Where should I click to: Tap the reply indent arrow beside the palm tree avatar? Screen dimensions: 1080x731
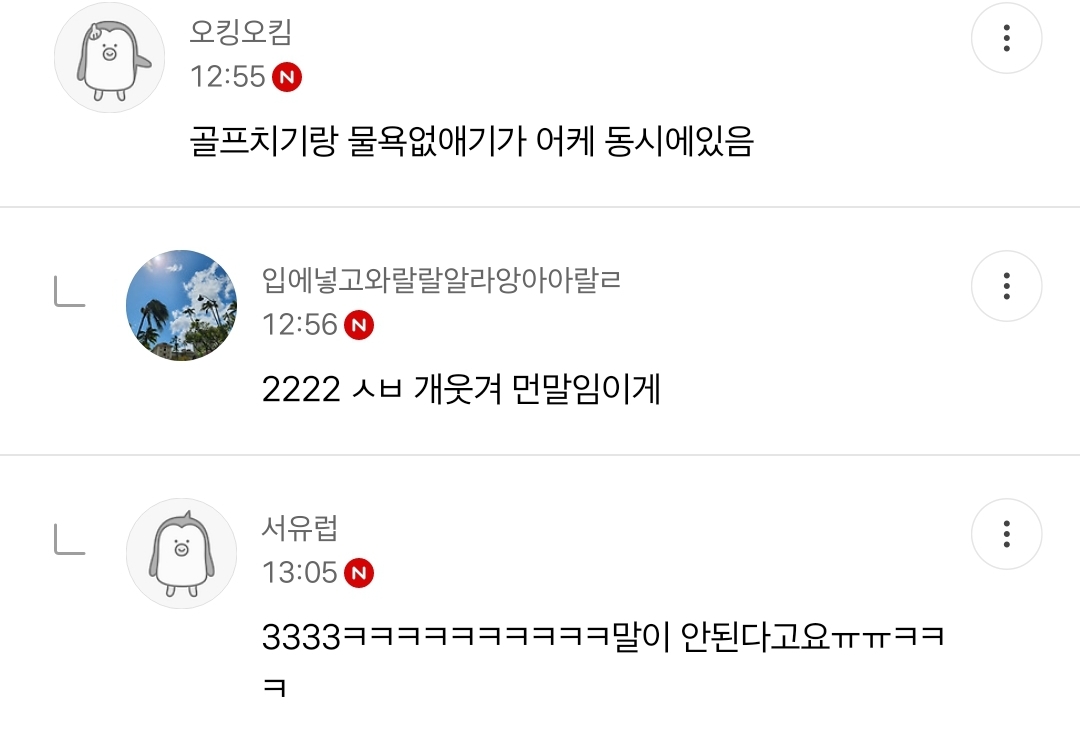(x=70, y=291)
